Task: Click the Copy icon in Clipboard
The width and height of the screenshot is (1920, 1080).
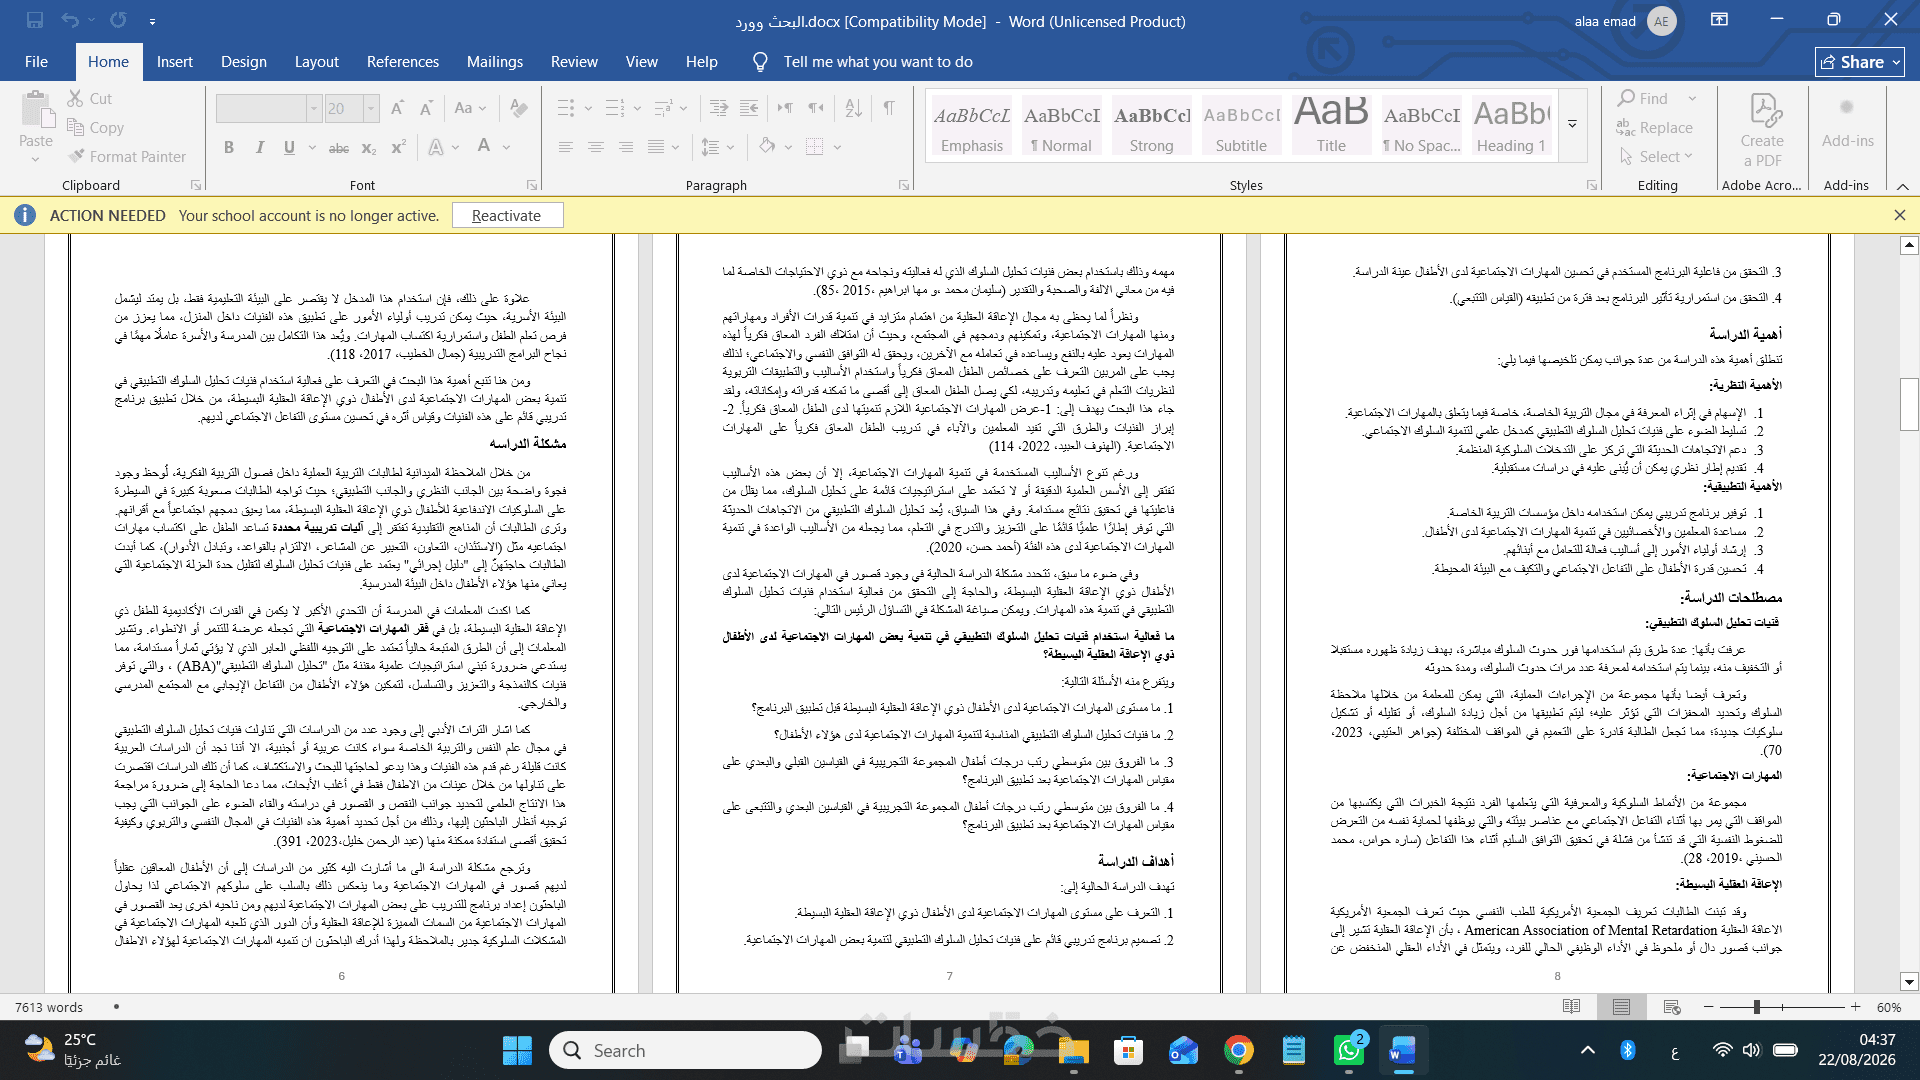Action: (x=75, y=127)
